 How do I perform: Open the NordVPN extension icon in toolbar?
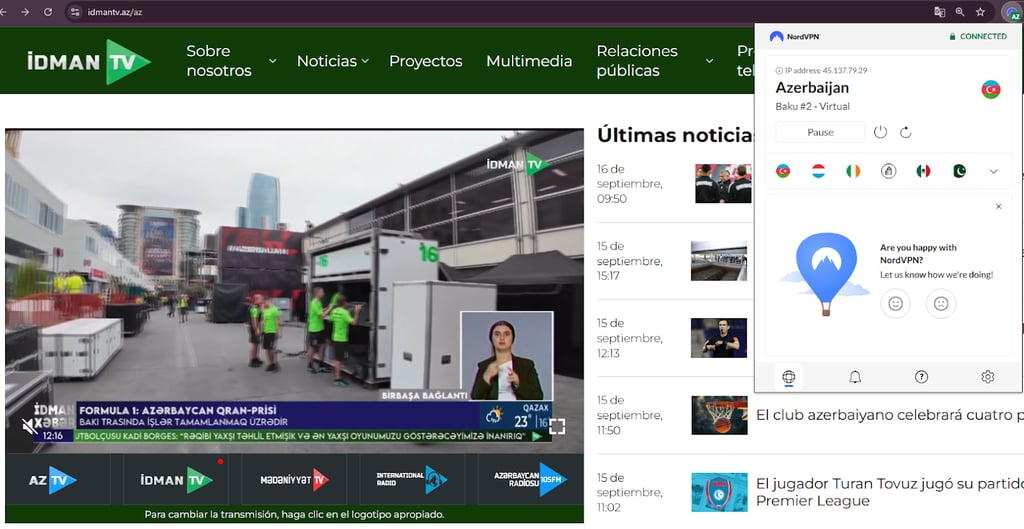tap(1012, 12)
